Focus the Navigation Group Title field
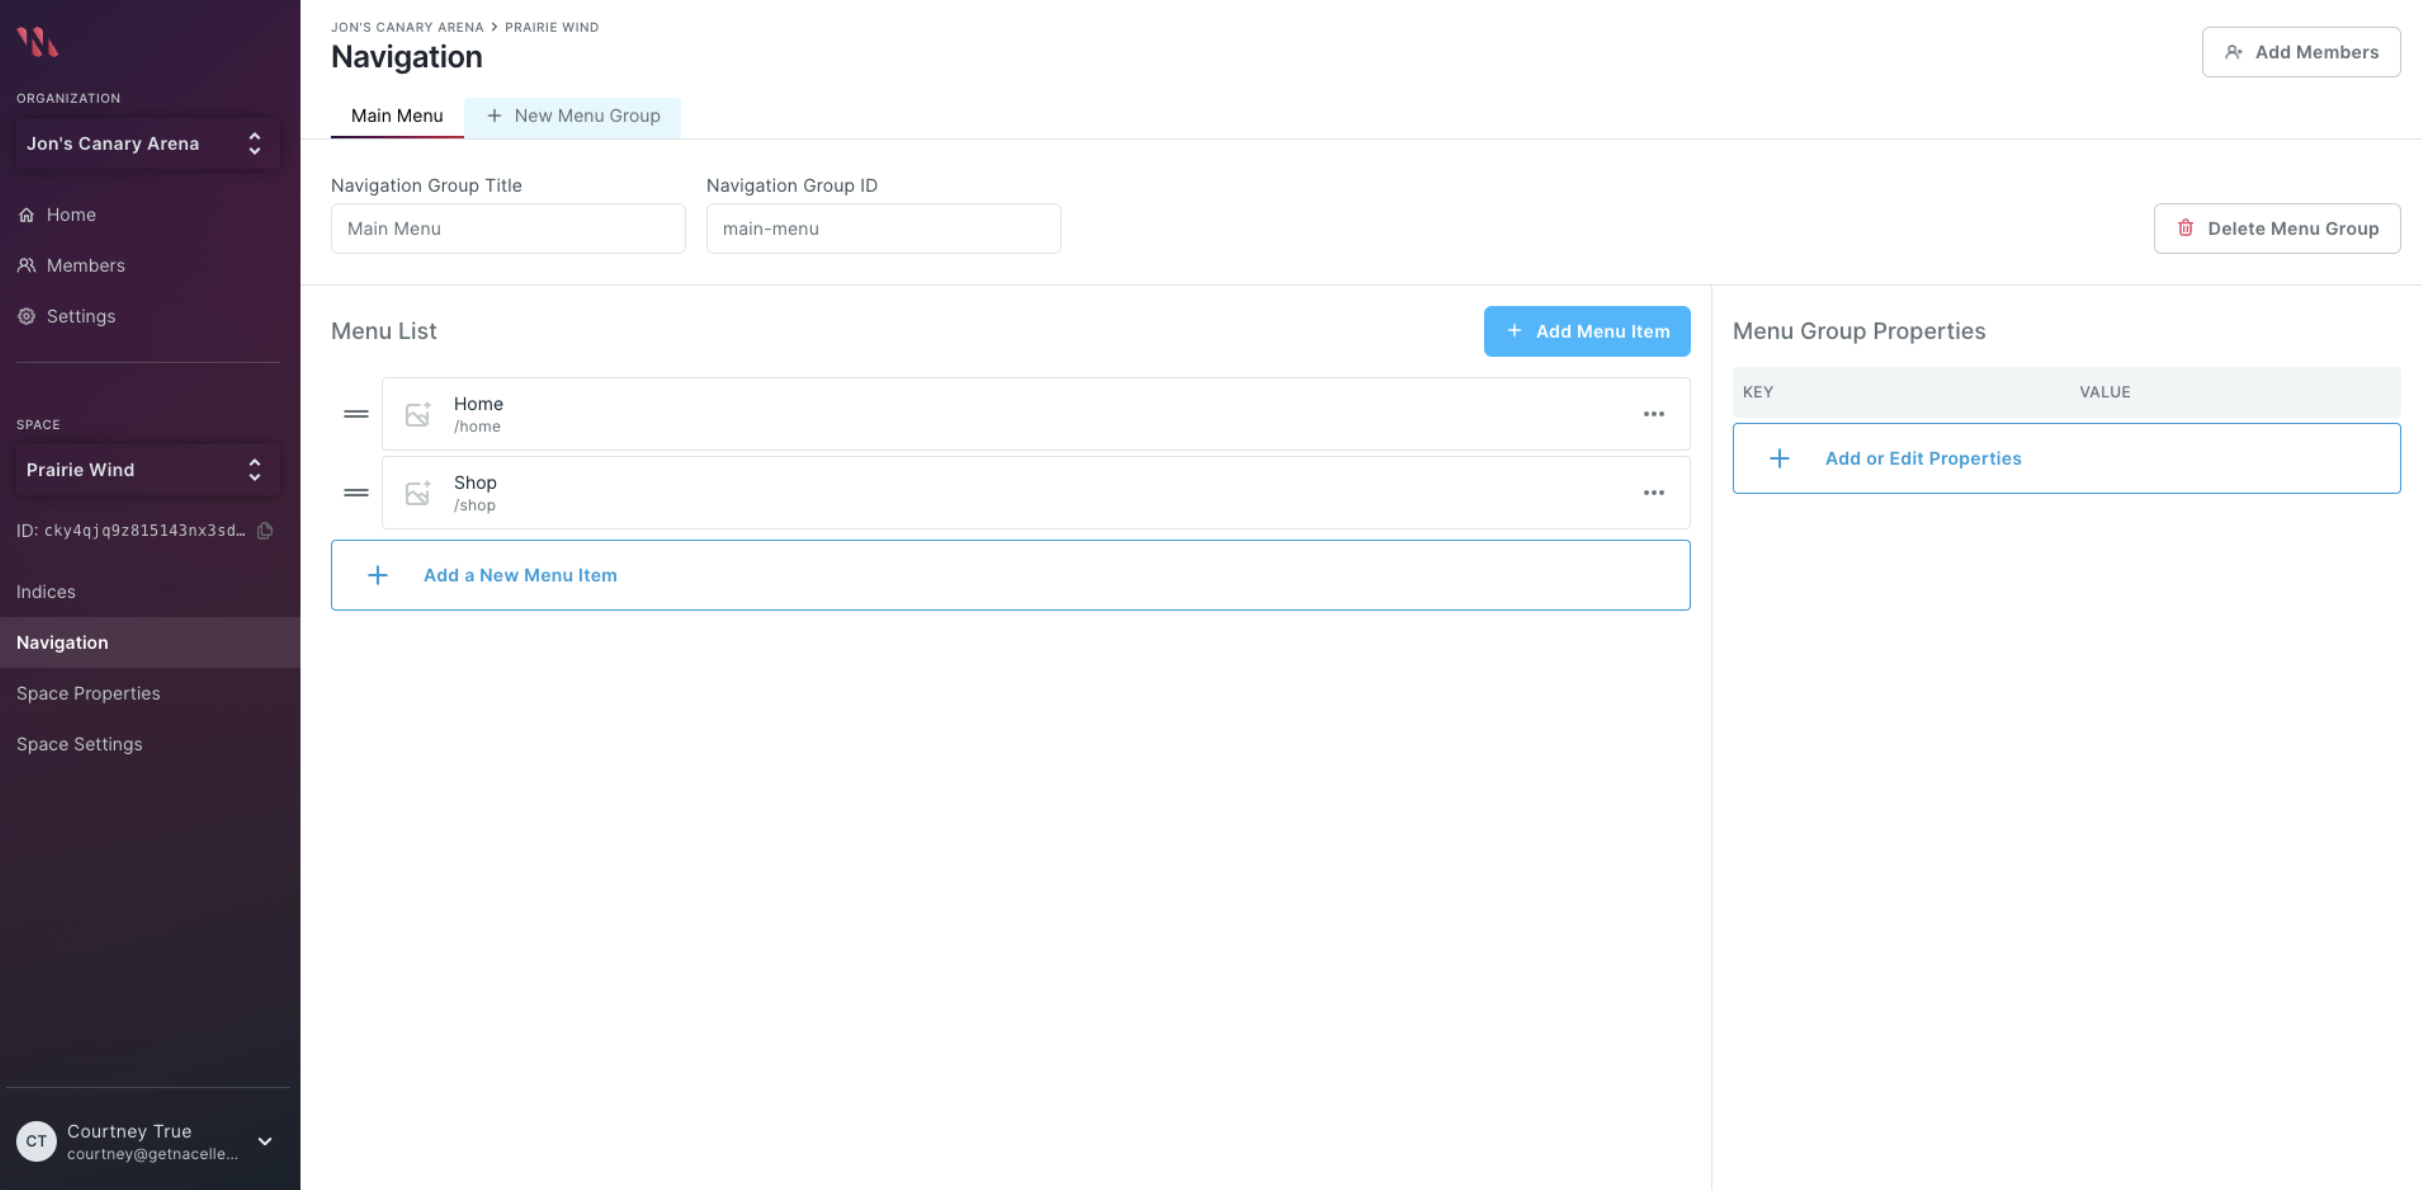Viewport: 2422px width, 1190px height. click(x=508, y=229)
